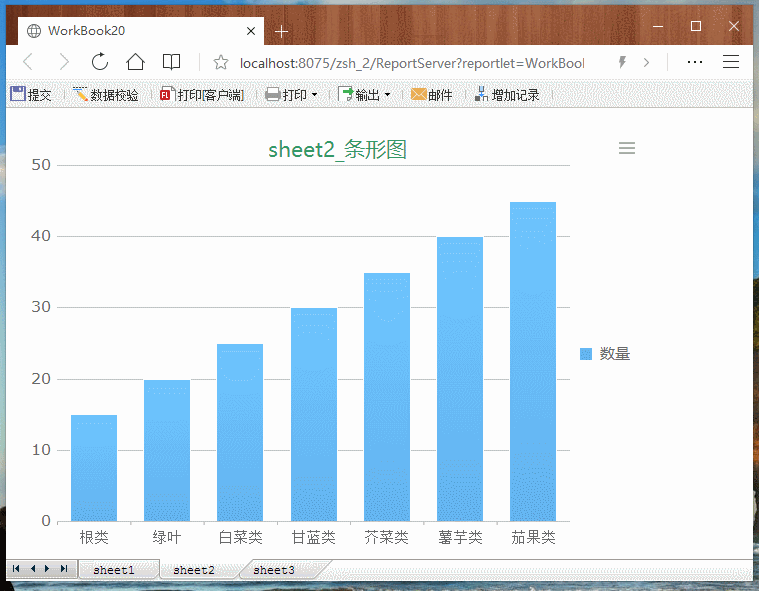This screenshot has height=591, width=759.
Task: Jump to first sheet navigation arrow
Action: coord(16,568)
